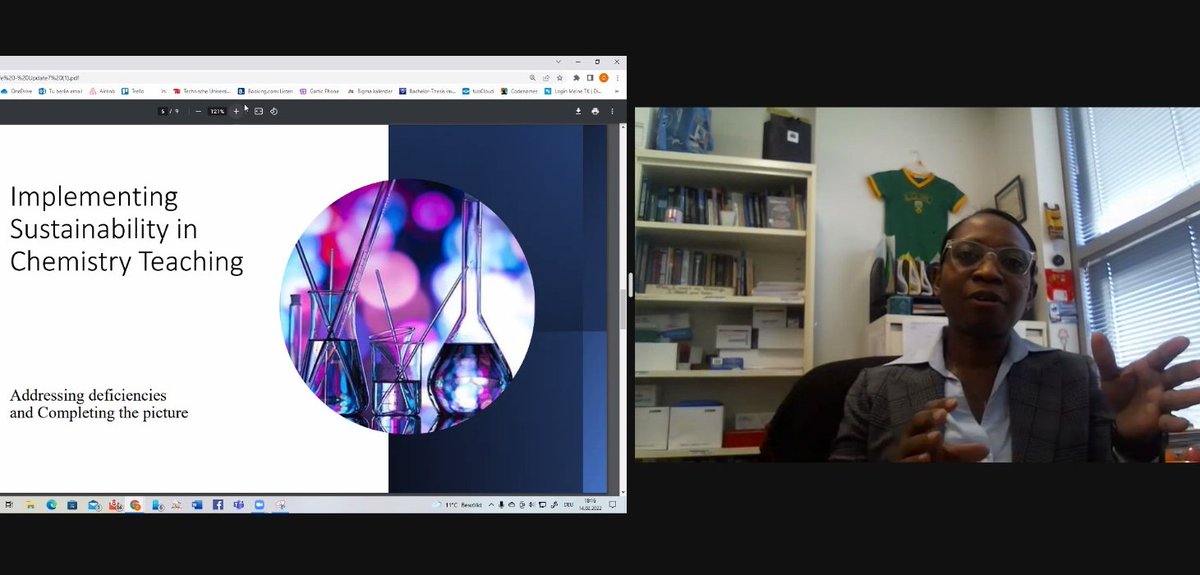Open the Trello bookmark
1200x575 pixels.
(133, 91)
